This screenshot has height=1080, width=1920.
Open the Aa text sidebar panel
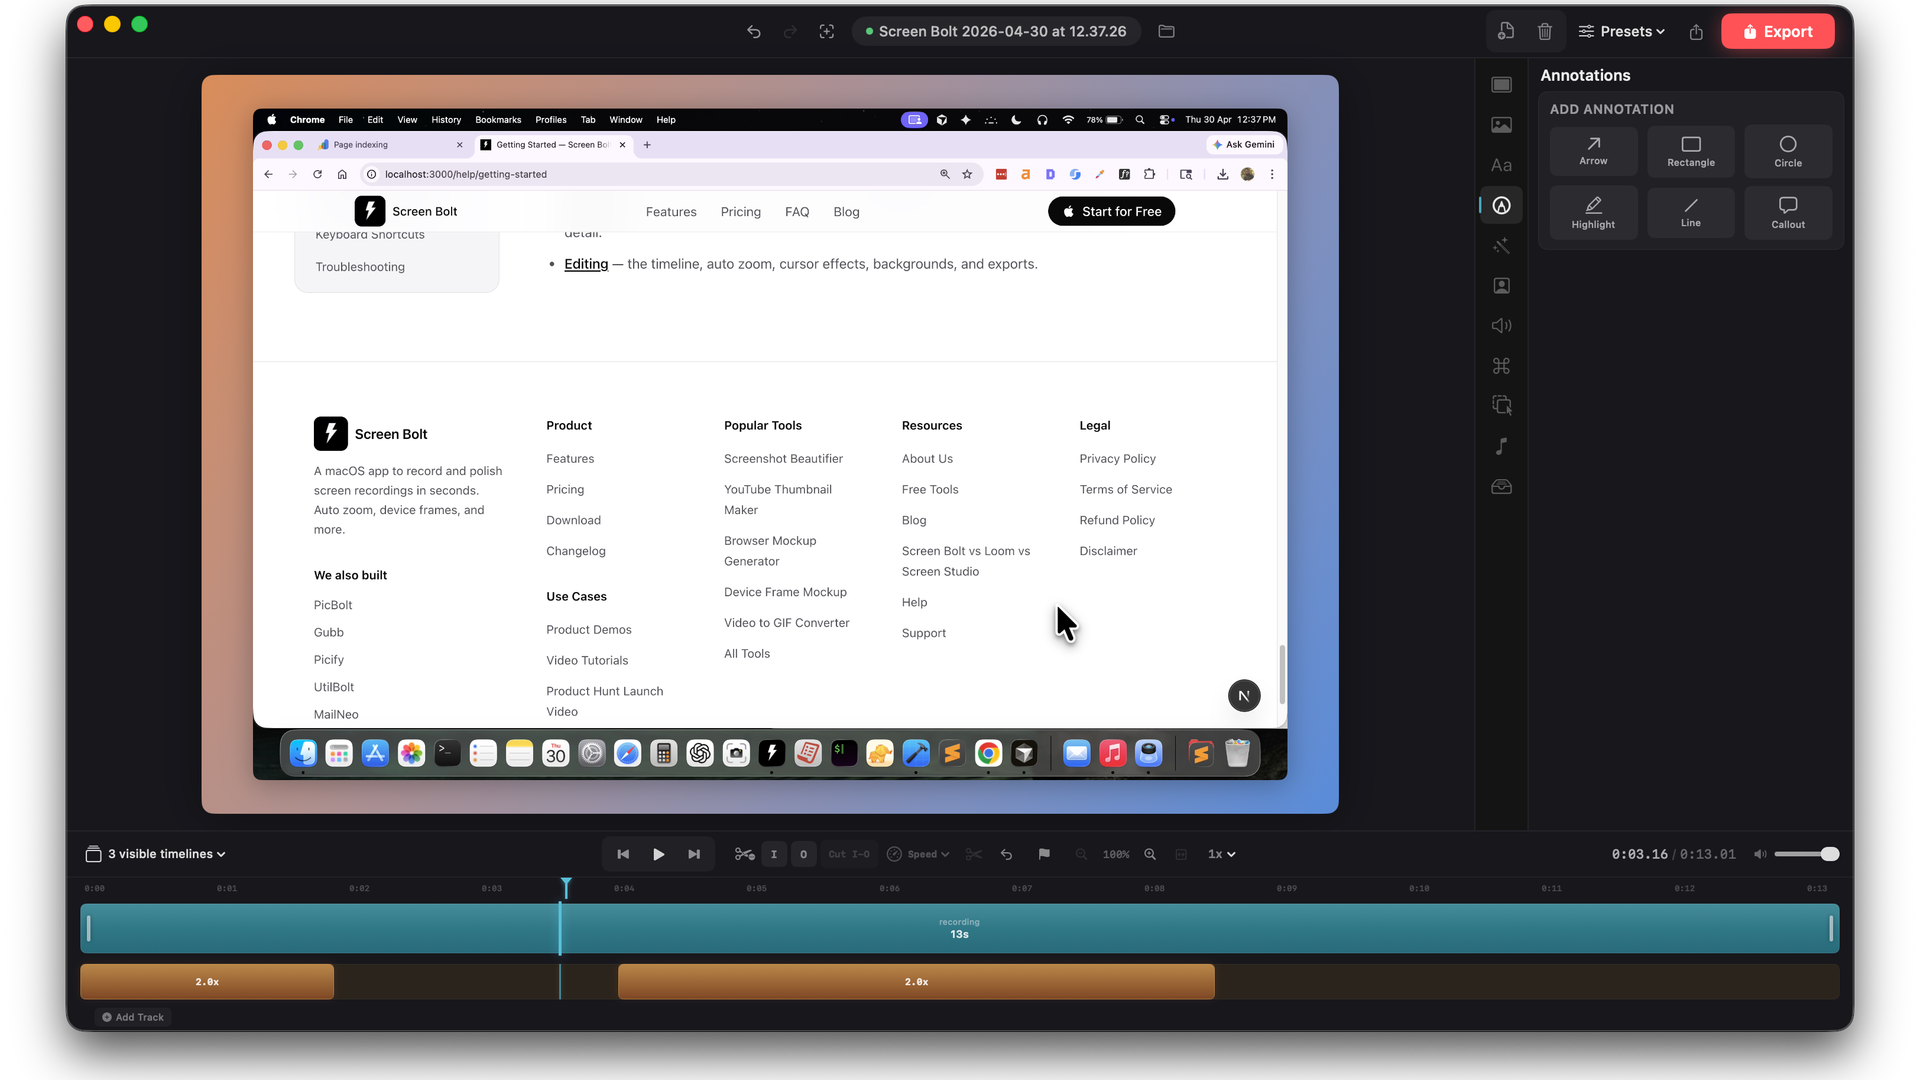(1501, 165)
